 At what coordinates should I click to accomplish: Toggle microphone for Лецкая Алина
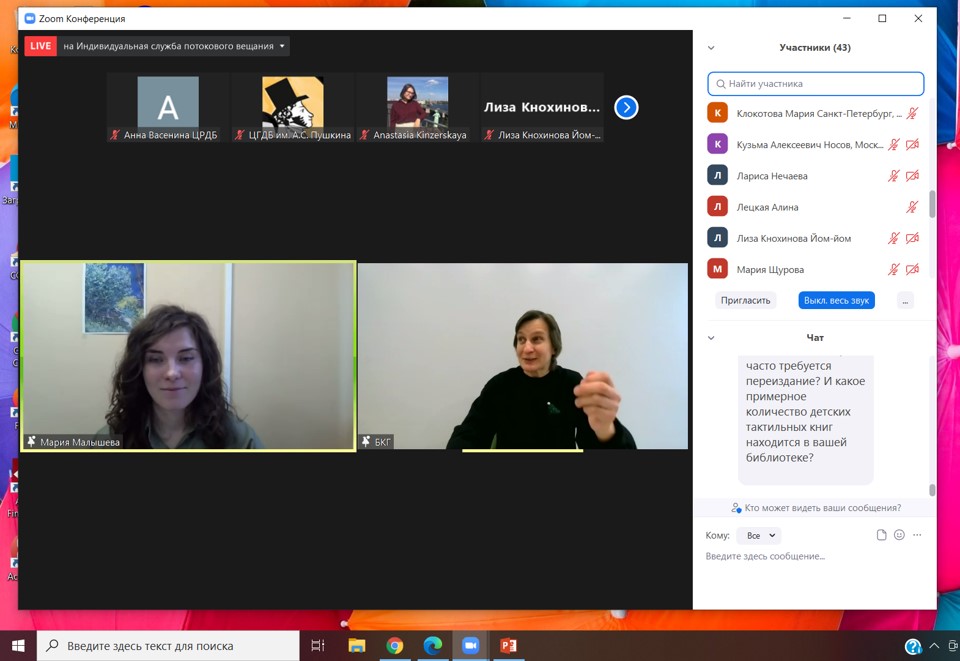click(x=912, y=207)
